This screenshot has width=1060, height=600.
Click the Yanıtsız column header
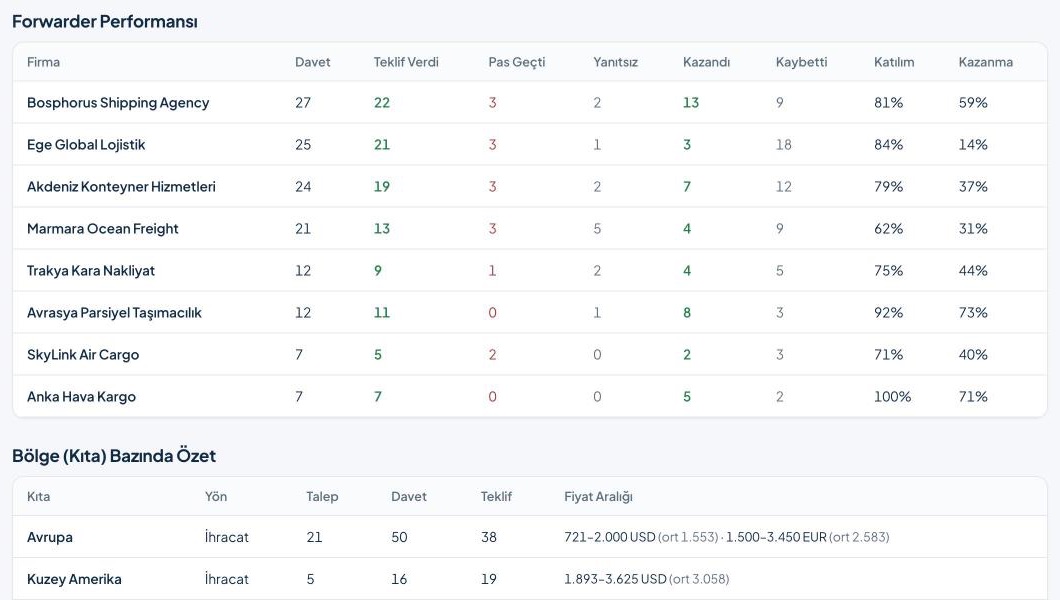coord(615,62)
